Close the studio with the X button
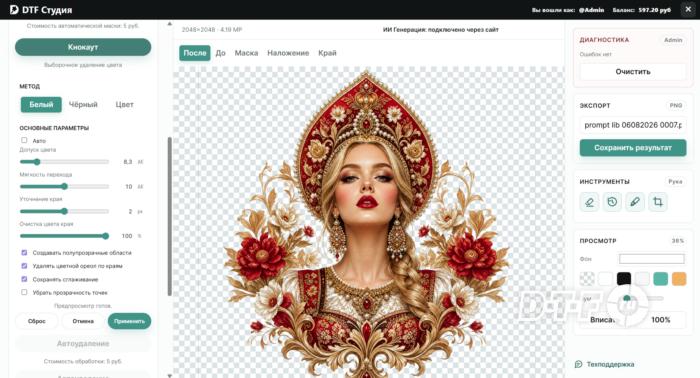 (x=688, y=9)
